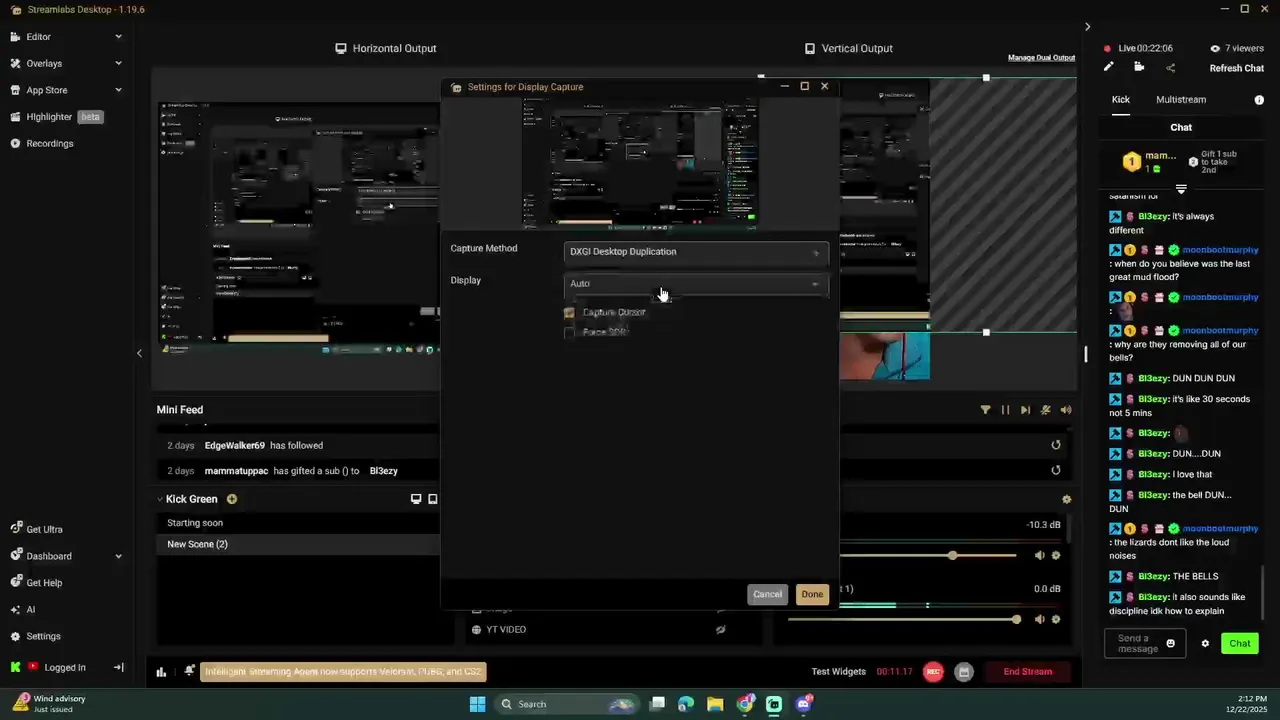Share the stream via share icon
1280x720 pixels.
pos(1170,68)
